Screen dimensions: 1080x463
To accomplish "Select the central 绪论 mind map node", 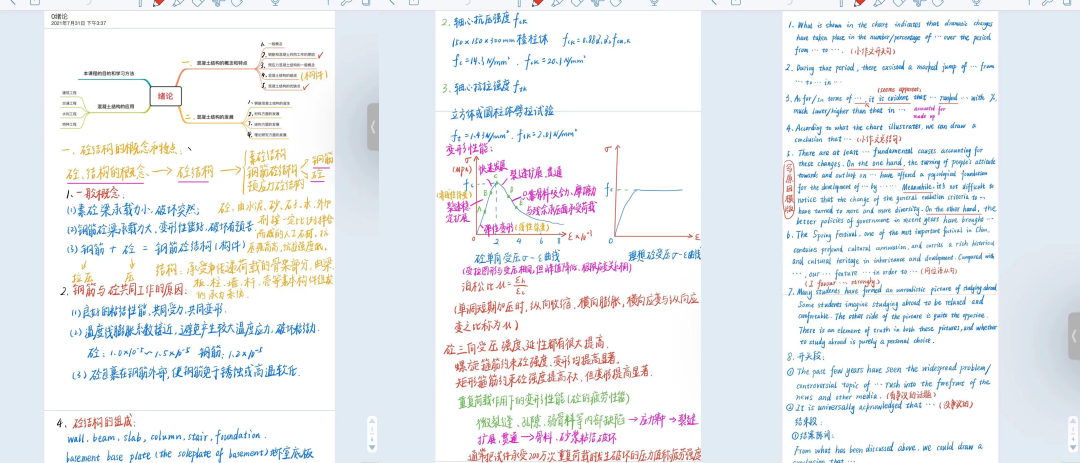I will click(165, 96).
